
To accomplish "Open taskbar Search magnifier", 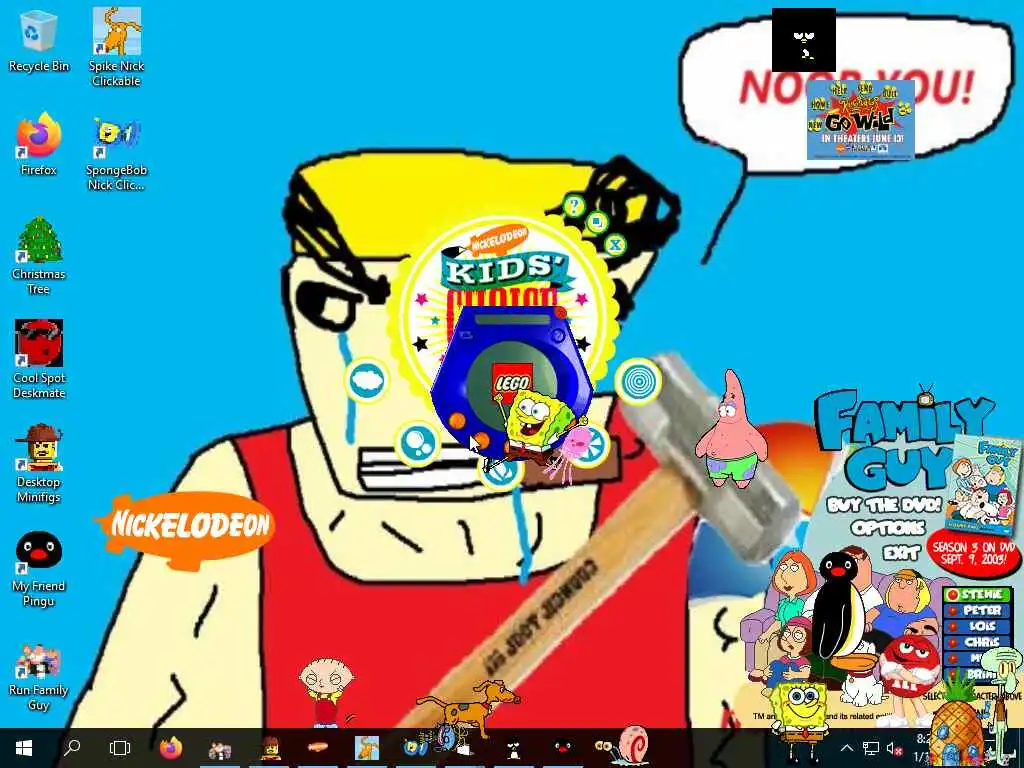I will [x=72, y=748].
